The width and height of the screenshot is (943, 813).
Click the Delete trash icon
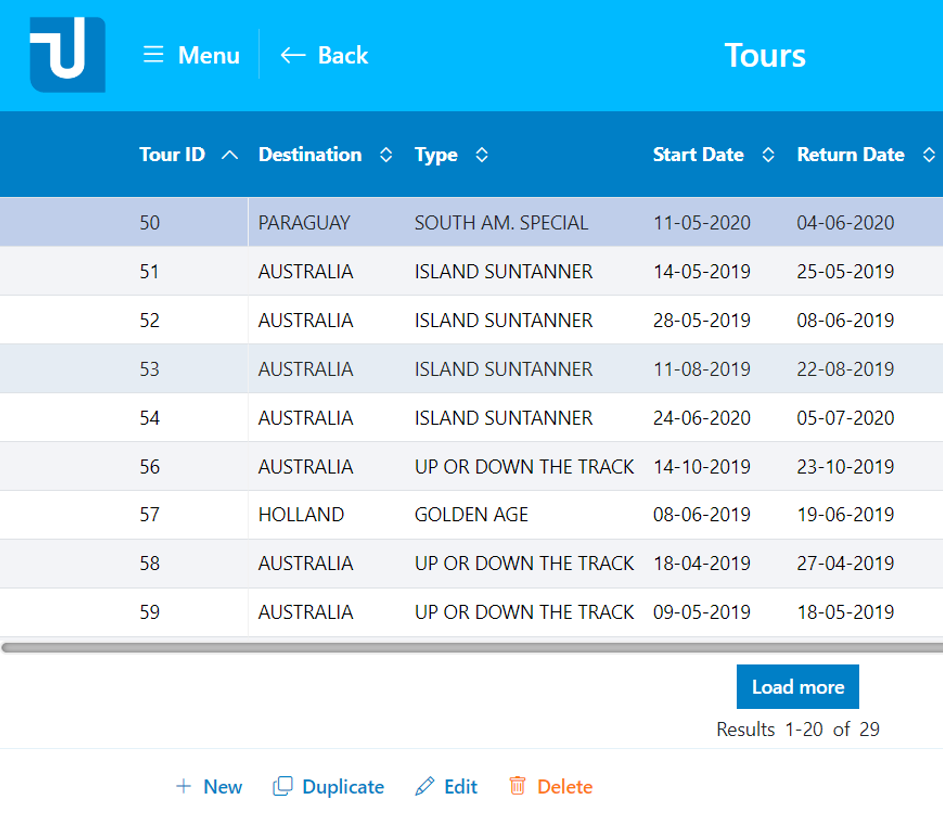coord(517,787)
